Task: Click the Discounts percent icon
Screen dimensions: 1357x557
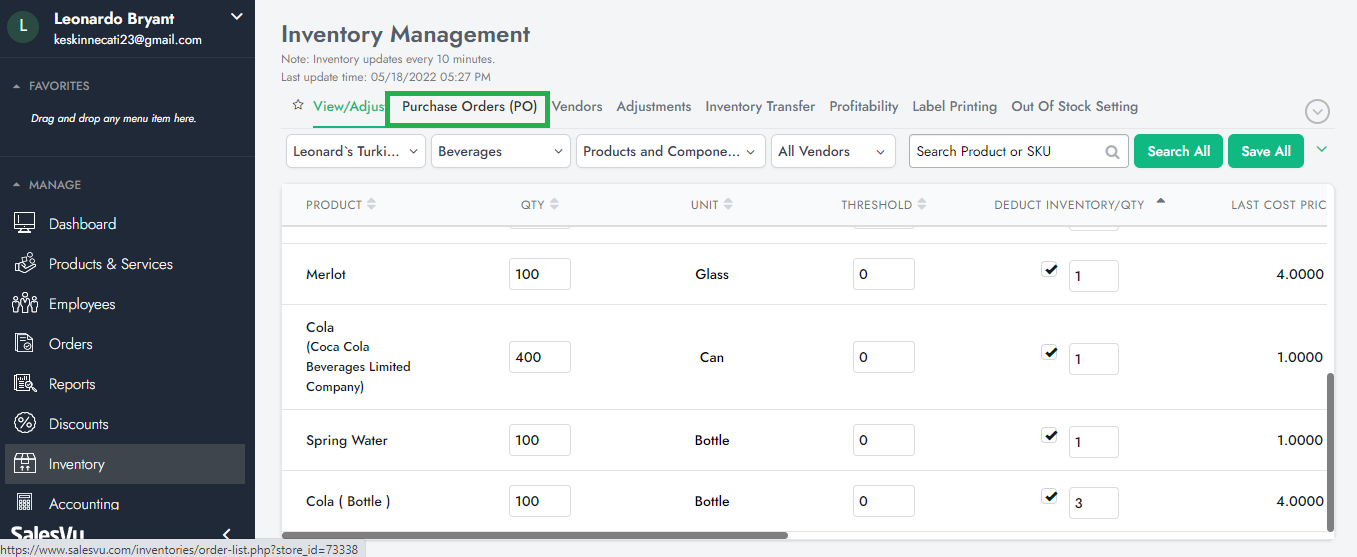Action: pyautogui.click(x=25, y=424)
